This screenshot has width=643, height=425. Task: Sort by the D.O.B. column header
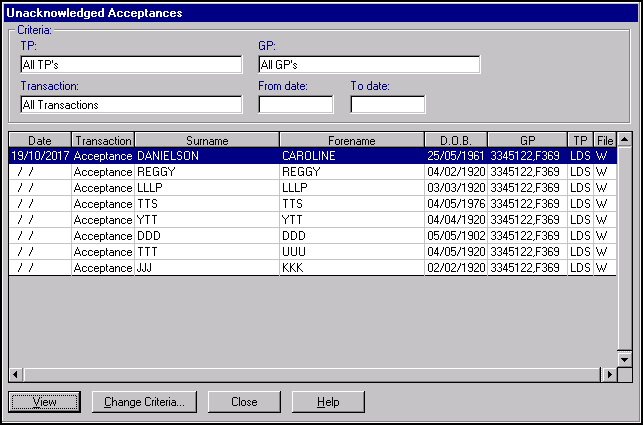455,141
